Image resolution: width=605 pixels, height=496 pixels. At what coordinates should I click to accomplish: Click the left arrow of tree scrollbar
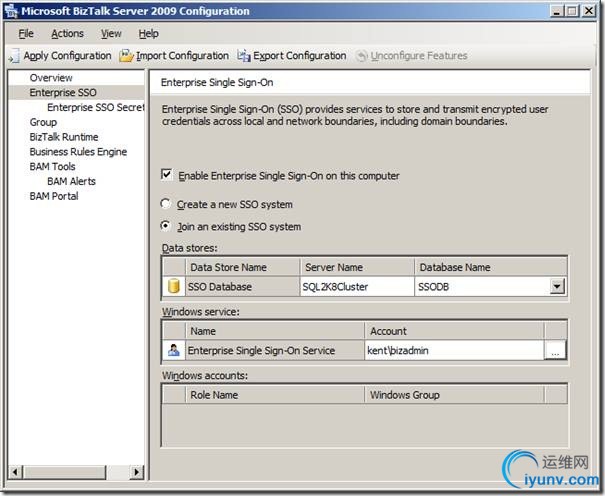click(15, 472)
